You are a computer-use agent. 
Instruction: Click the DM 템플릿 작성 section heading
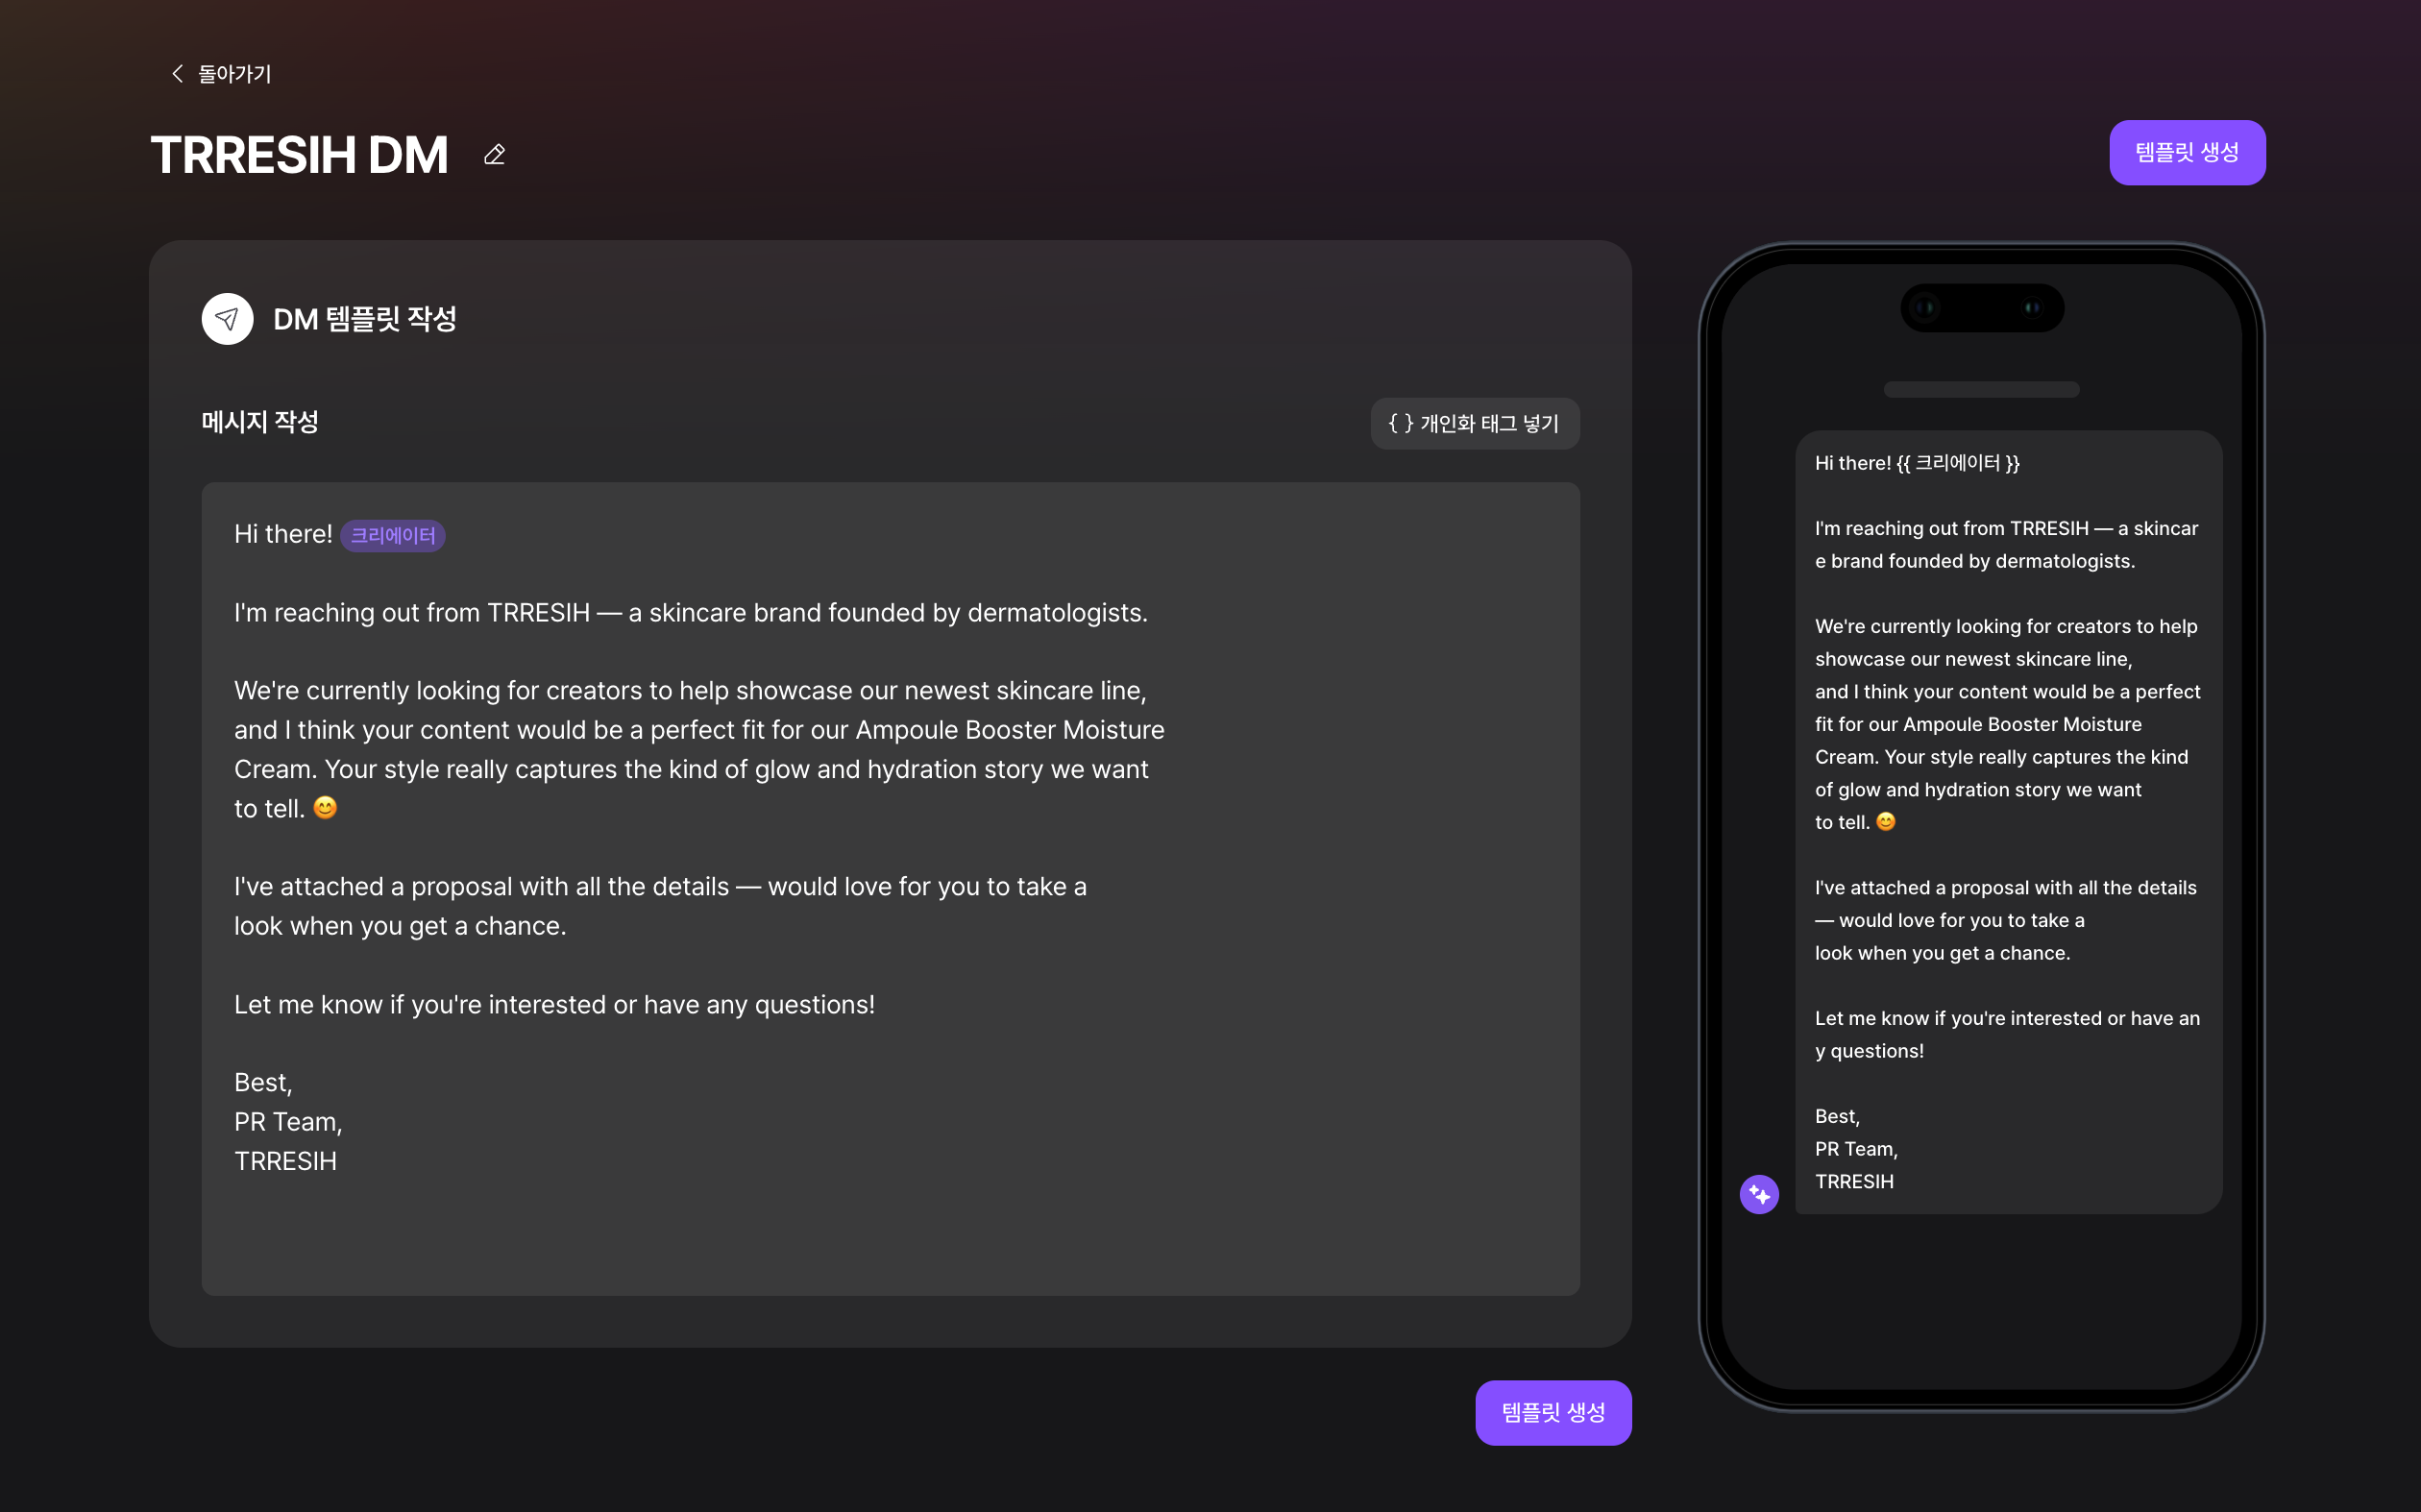[365, 319]
